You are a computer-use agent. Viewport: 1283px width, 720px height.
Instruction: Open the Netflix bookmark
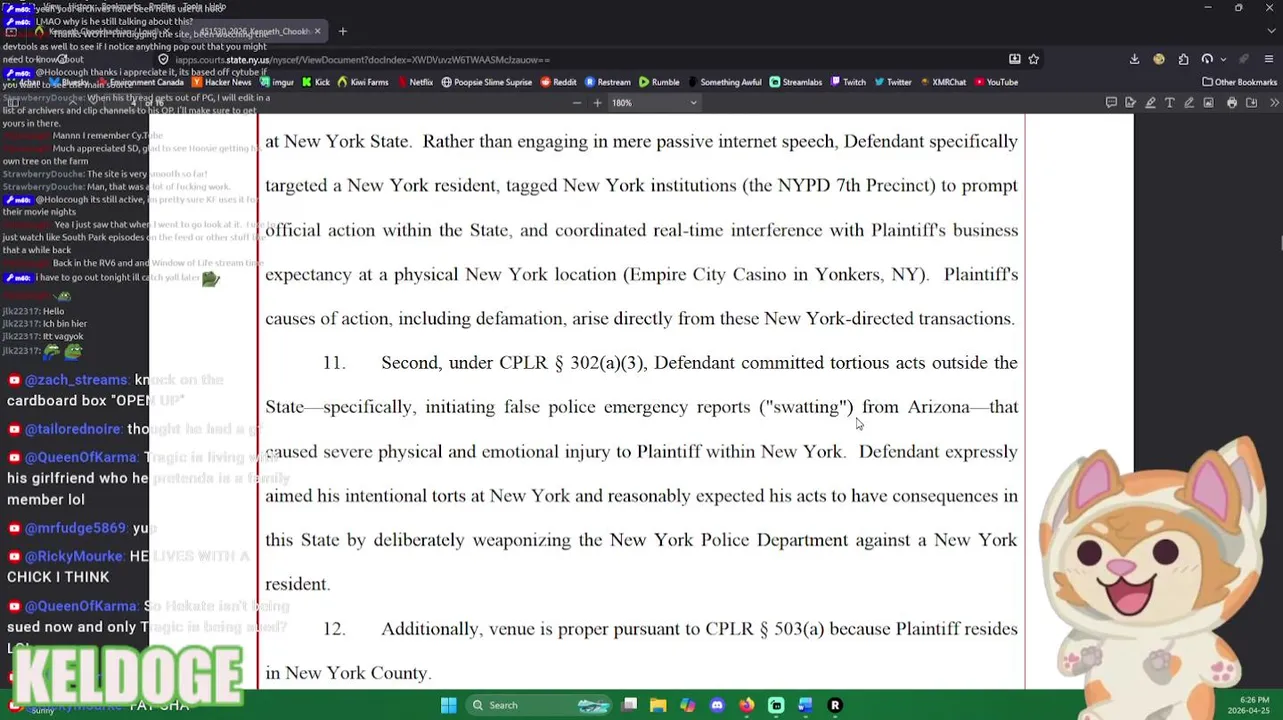click(x=414, y=82)
